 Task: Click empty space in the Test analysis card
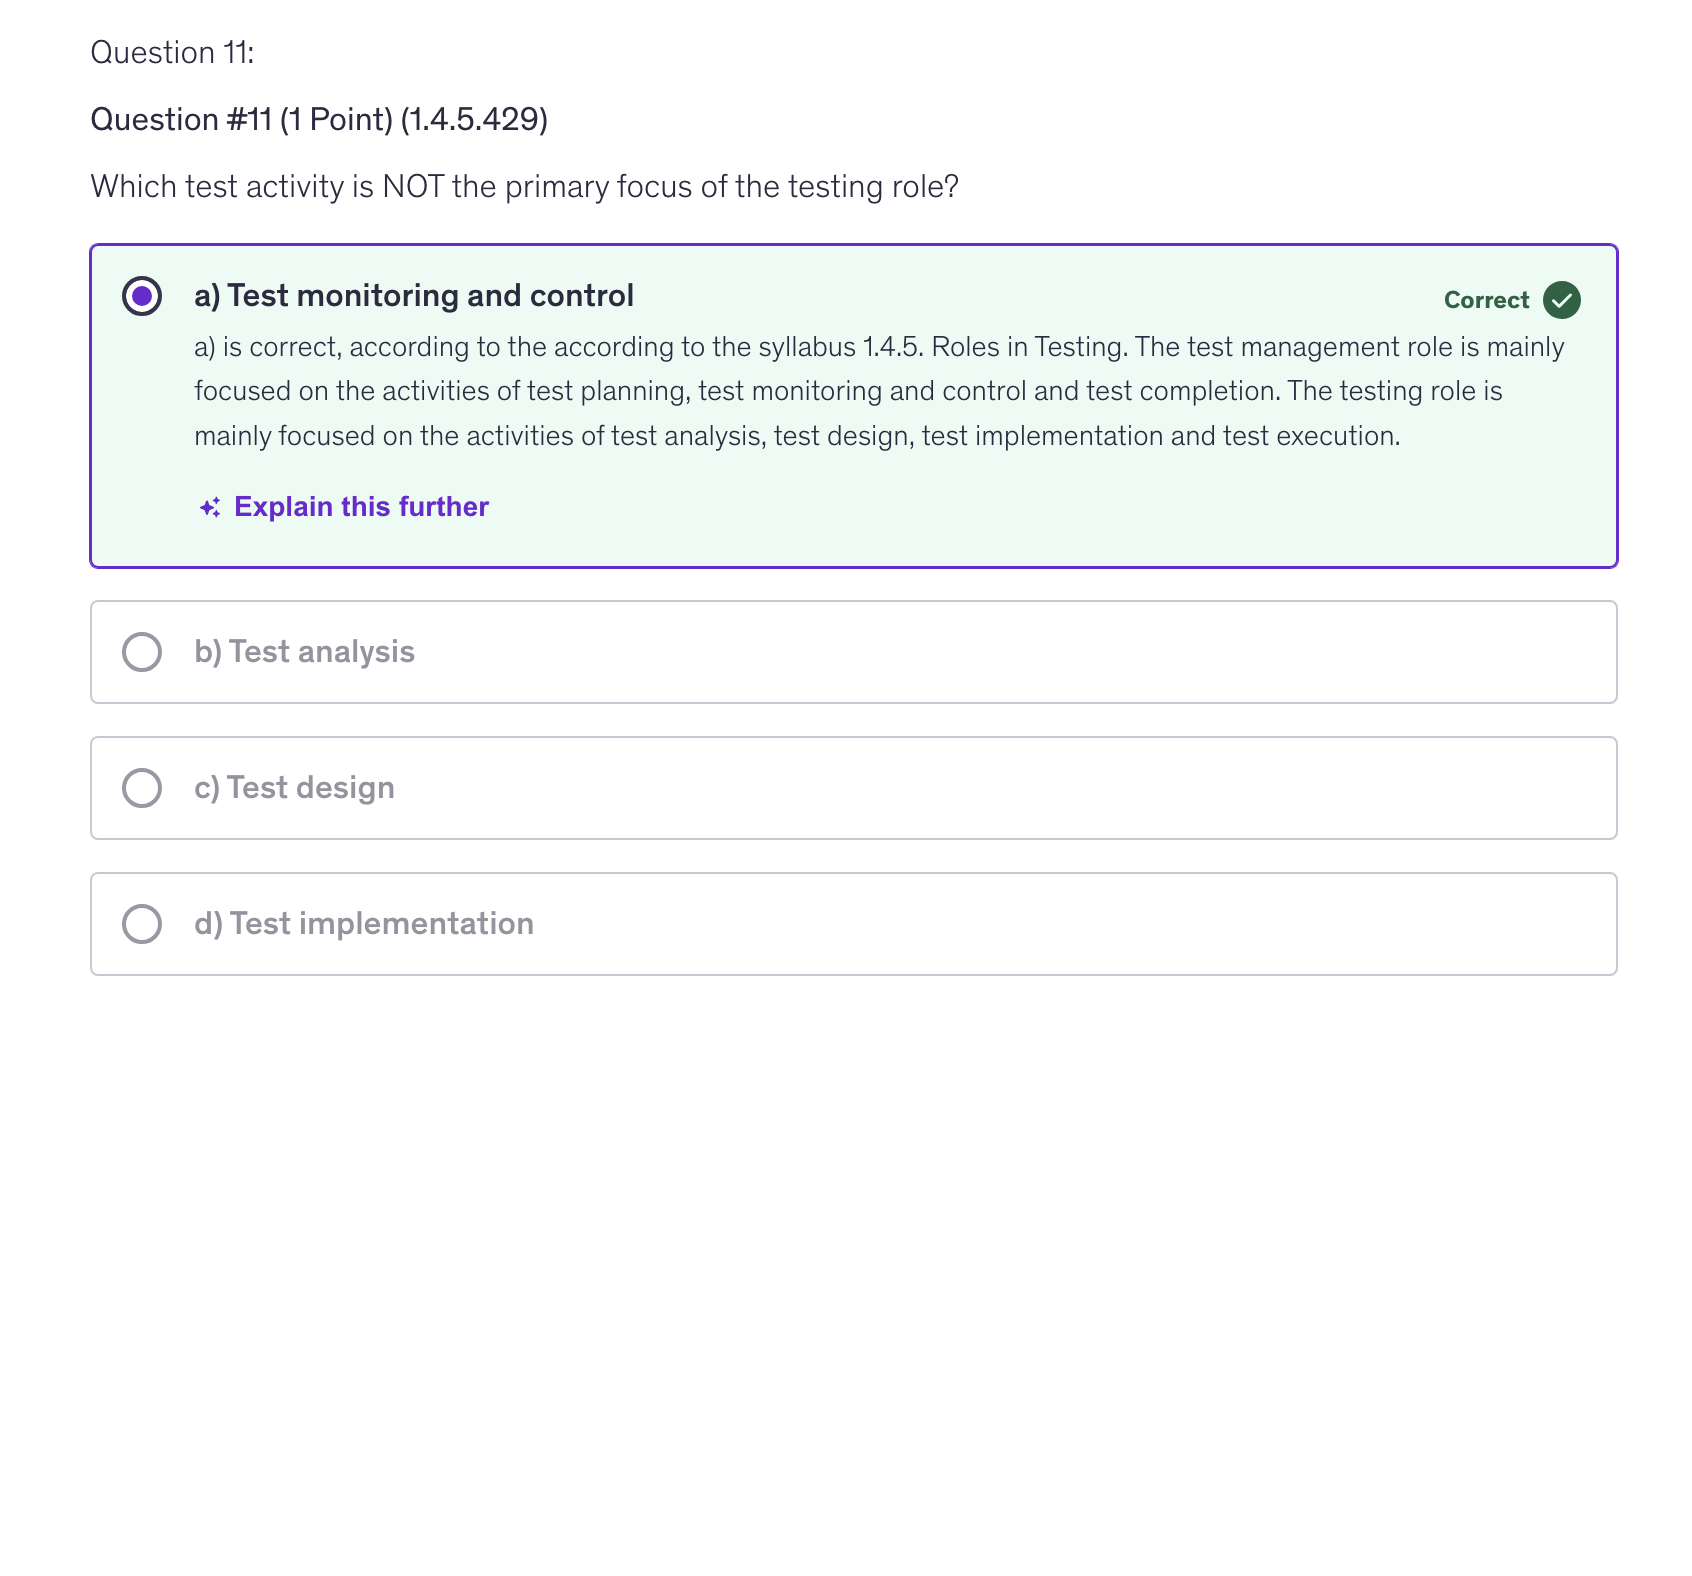[x=1000, y=652]
